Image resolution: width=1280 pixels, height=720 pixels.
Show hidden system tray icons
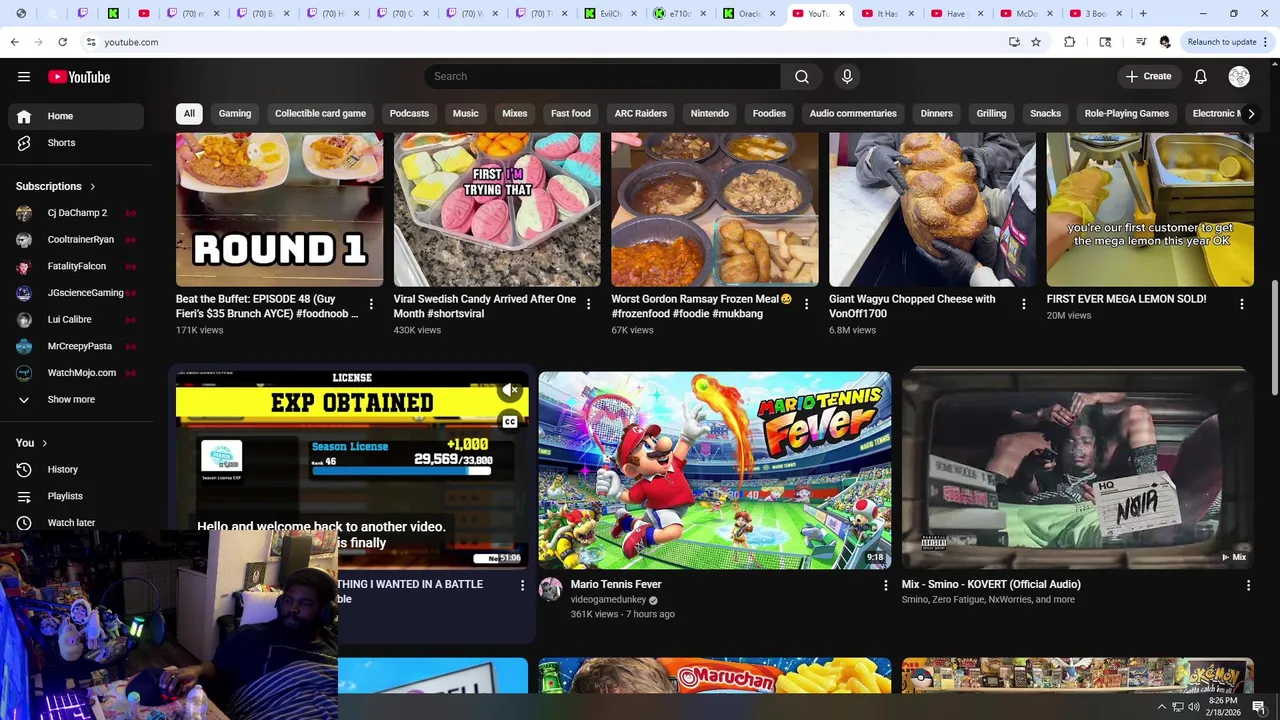click(x=1161, y=707)
